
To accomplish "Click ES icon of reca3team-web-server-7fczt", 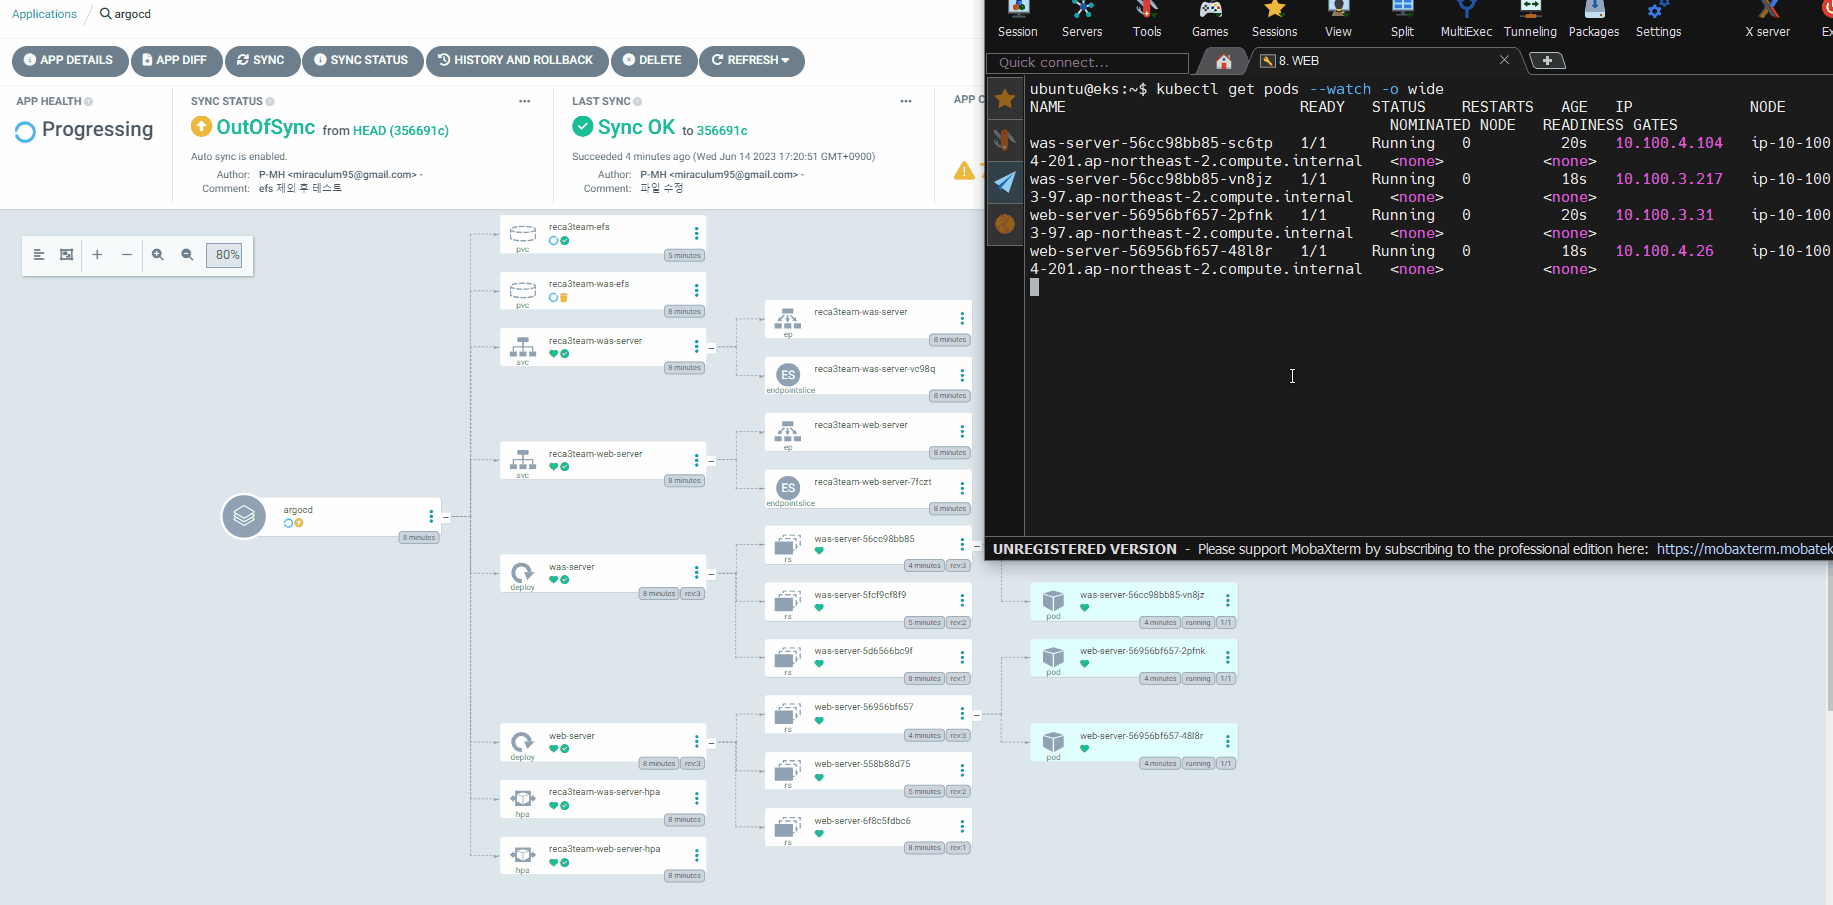I will pos(788,488).
